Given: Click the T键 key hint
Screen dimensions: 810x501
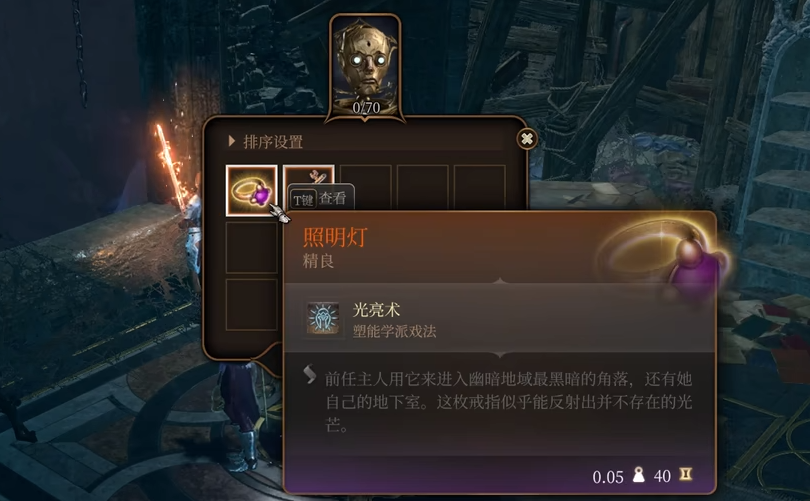Looking at the screenshot, I should pos(303,199).
